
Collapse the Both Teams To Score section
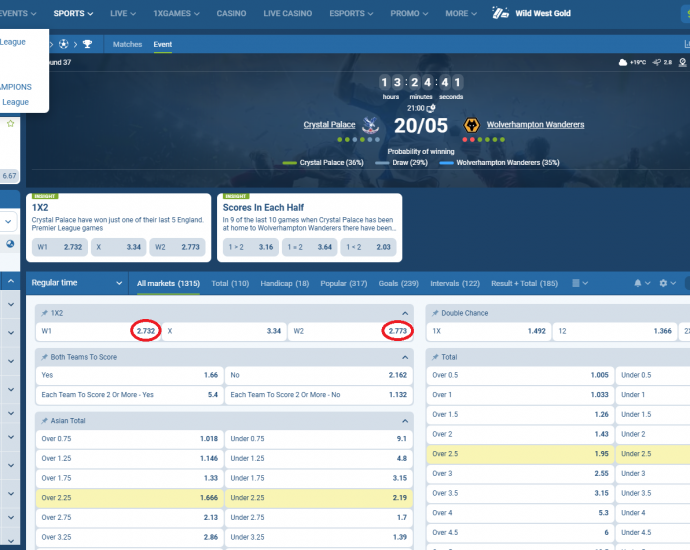pos(405,357)
